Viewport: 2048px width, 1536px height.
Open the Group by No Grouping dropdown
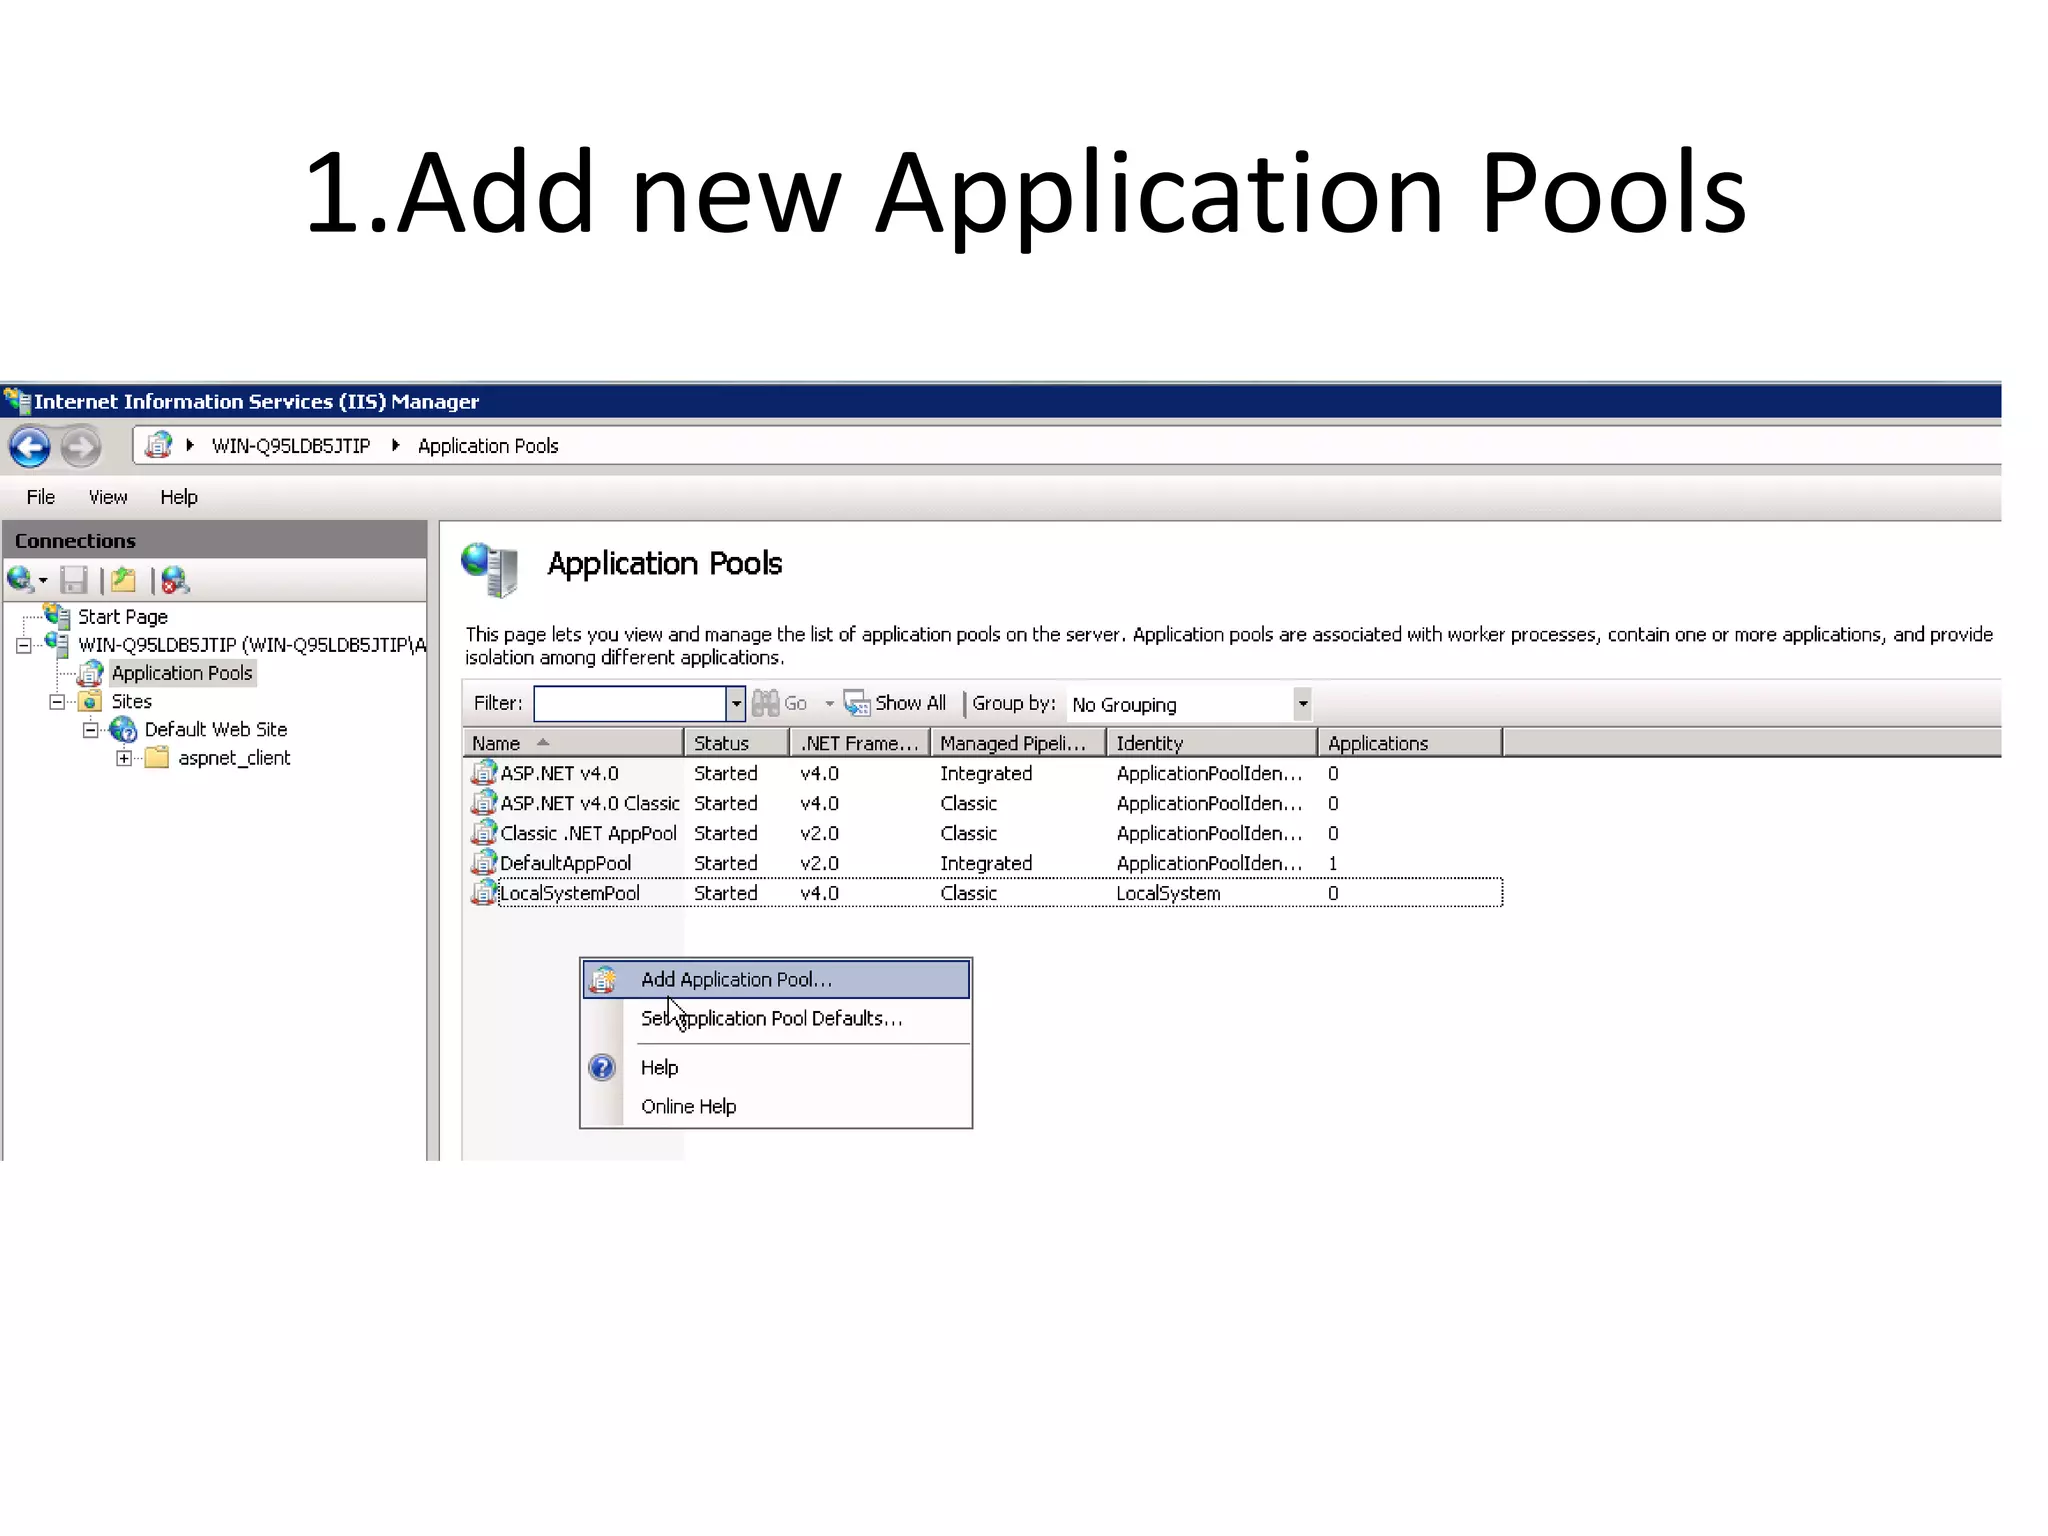pyautogui.click(x=1302, y=703)
